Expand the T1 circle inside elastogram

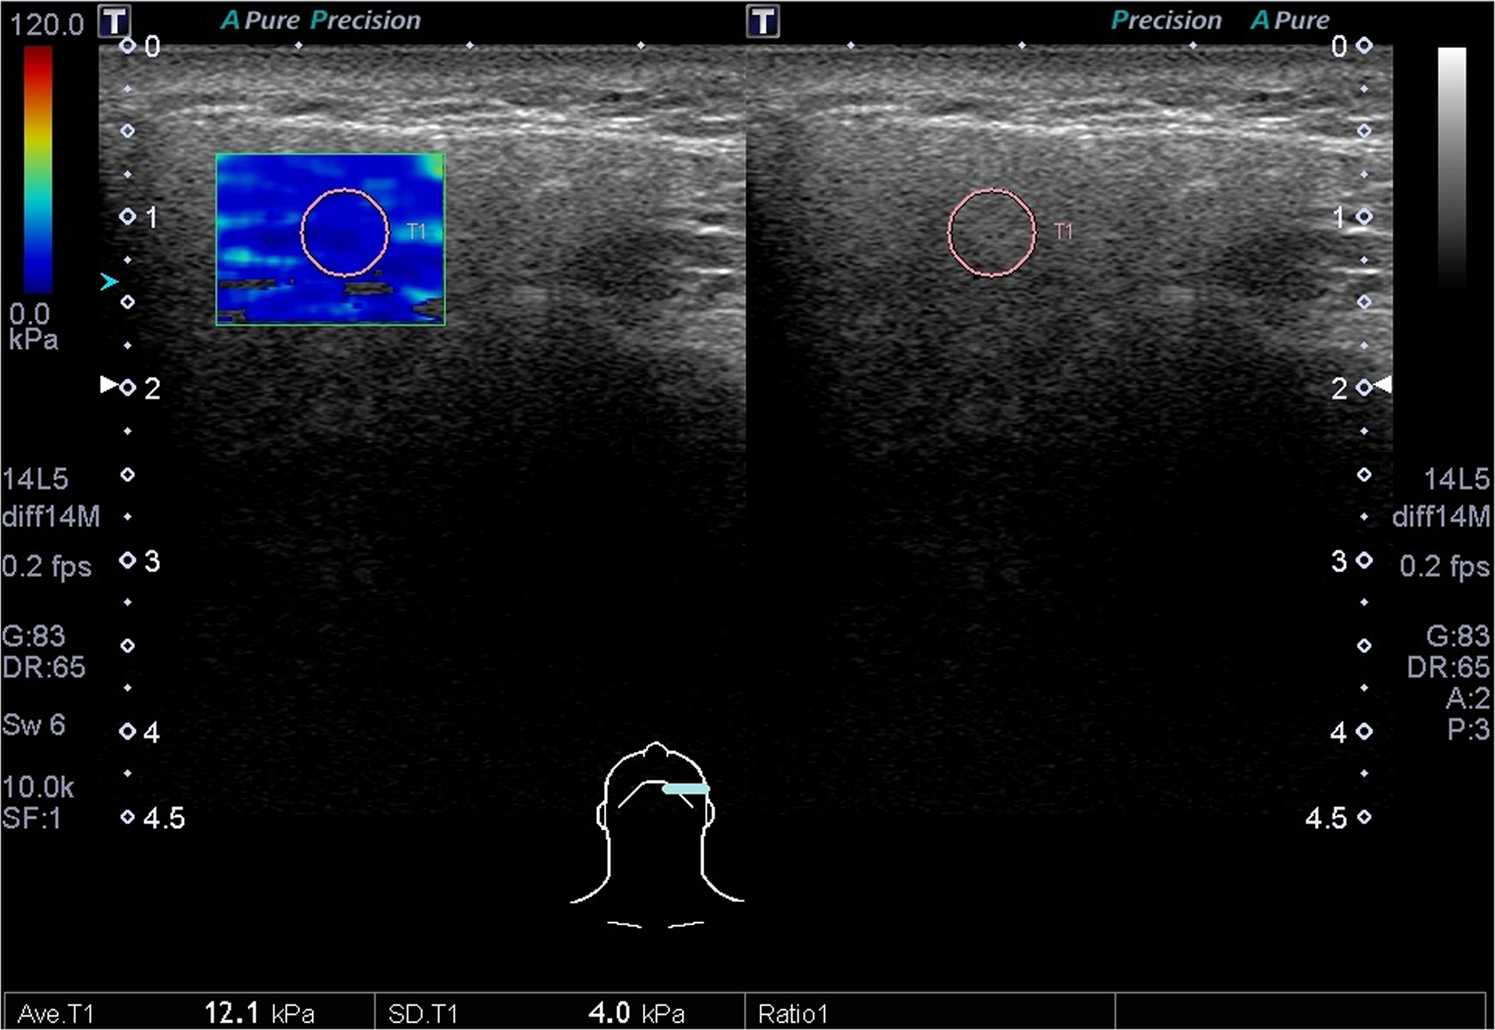coord(346,233)
